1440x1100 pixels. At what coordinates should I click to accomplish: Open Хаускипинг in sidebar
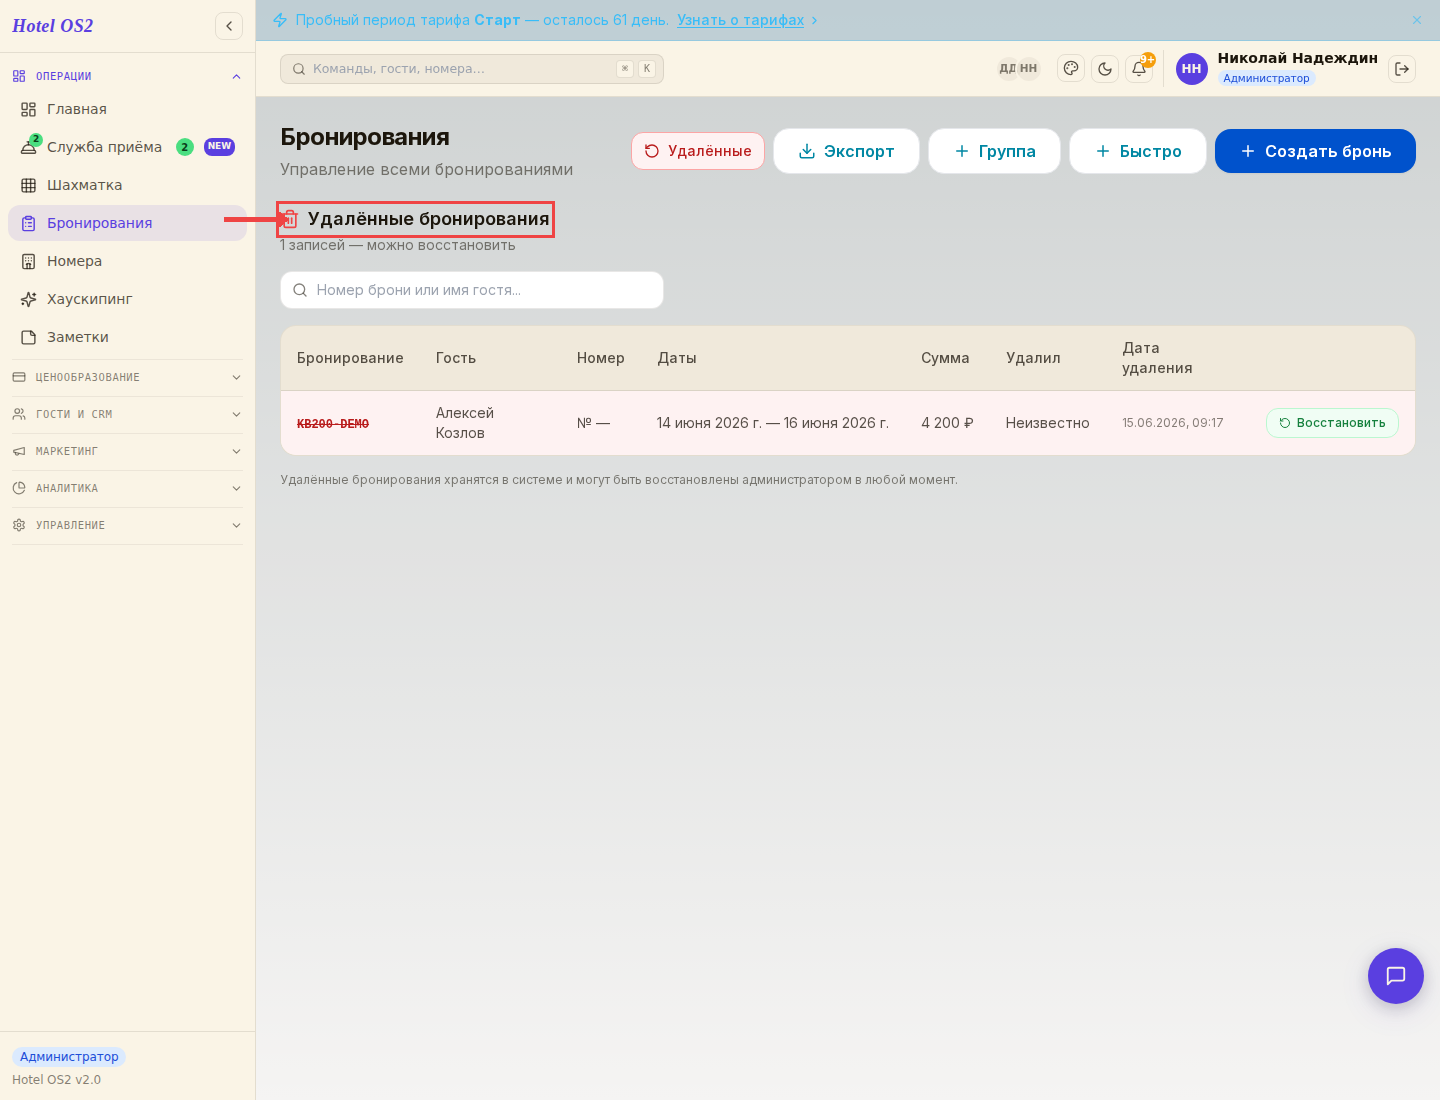coord(128,299)
